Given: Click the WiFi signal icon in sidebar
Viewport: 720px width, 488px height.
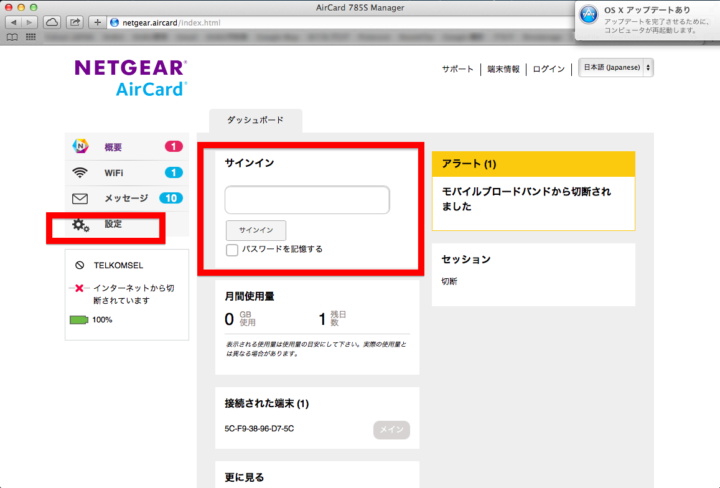Looking at the screenshot, I should [80, 173].
